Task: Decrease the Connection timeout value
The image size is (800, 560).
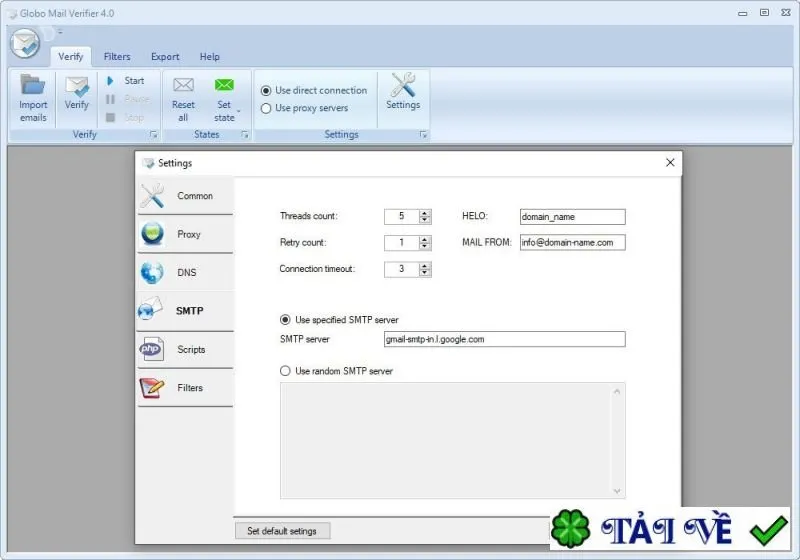Action: [425, 272]
